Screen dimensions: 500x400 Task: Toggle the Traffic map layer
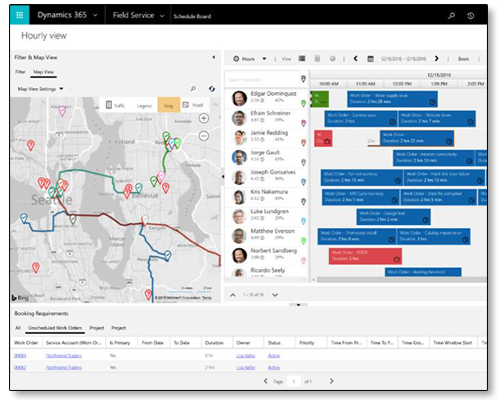(115, 105)
